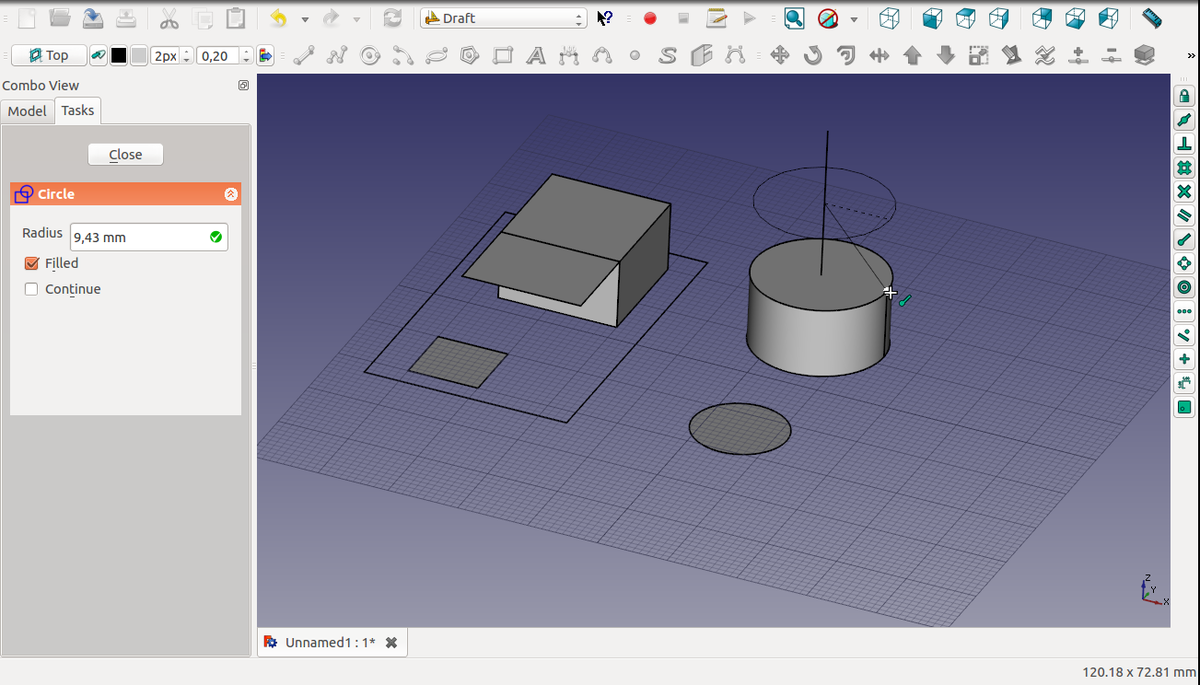The width and height of the screenshot is (1200, 685).
Task: Select the Draft Move tool
Action: (x=780, y=56)
